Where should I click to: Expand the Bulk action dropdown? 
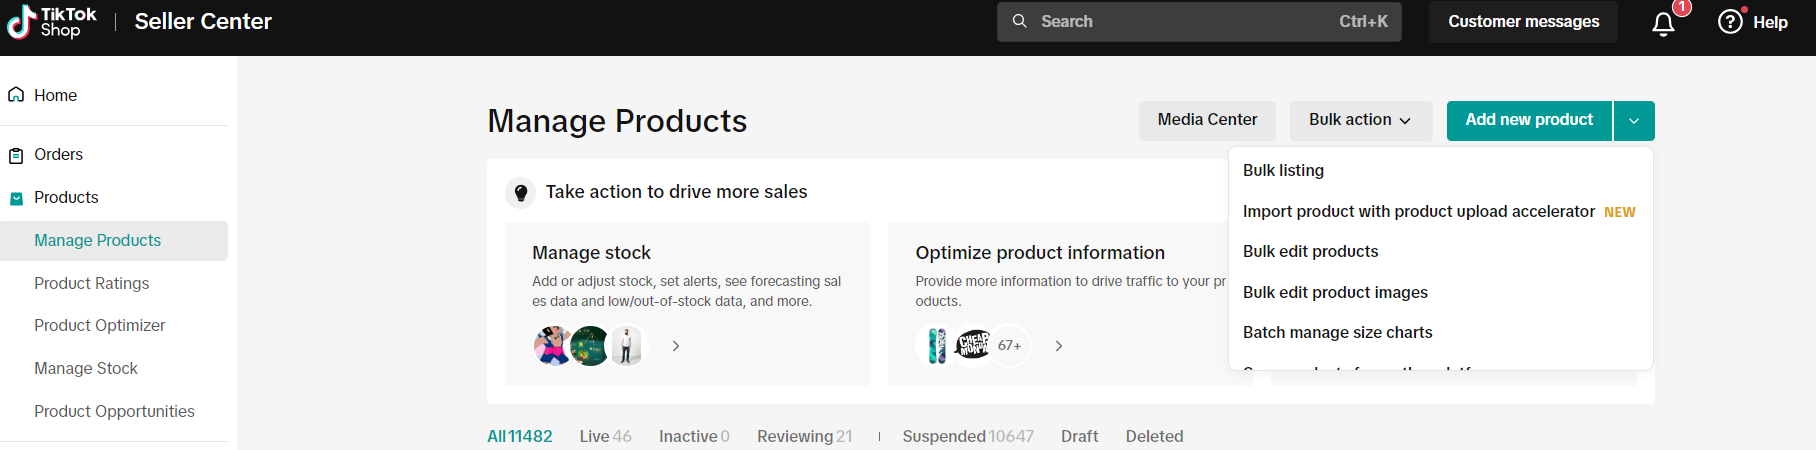click(x=1360, y=120)
